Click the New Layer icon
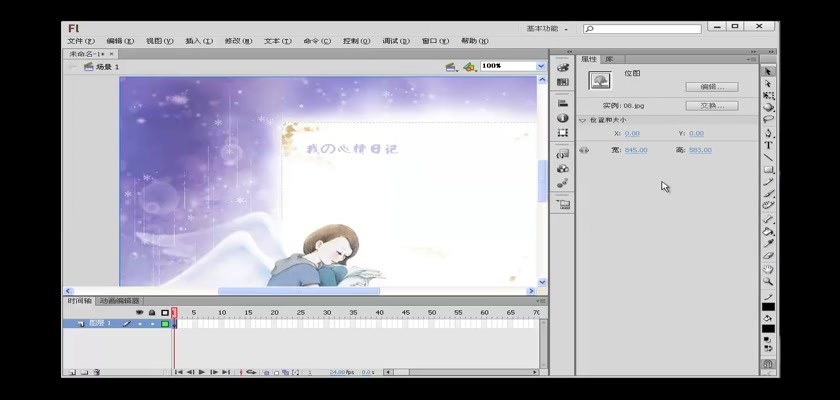The height and width of the screenshot is (400, 840). click(72, 372)
